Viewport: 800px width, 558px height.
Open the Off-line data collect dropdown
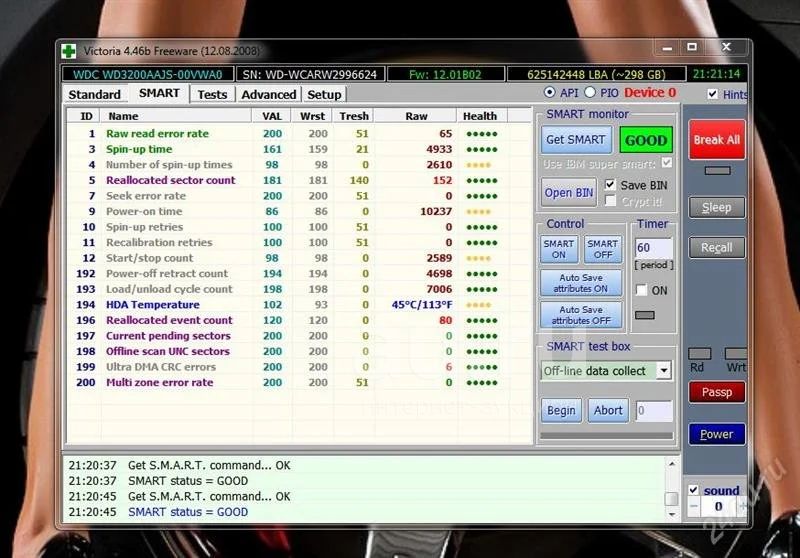(x=663, y=370)
